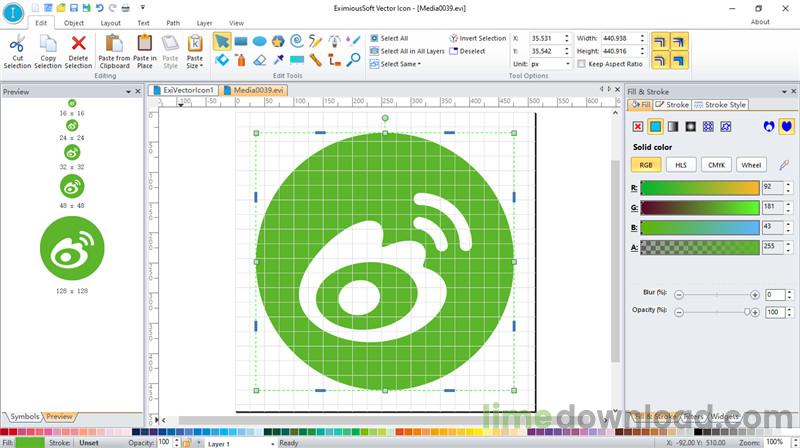The width and height of the screenshot is (800, 448).
Task: Choose the Eraser tool
Action: point(259,60)
